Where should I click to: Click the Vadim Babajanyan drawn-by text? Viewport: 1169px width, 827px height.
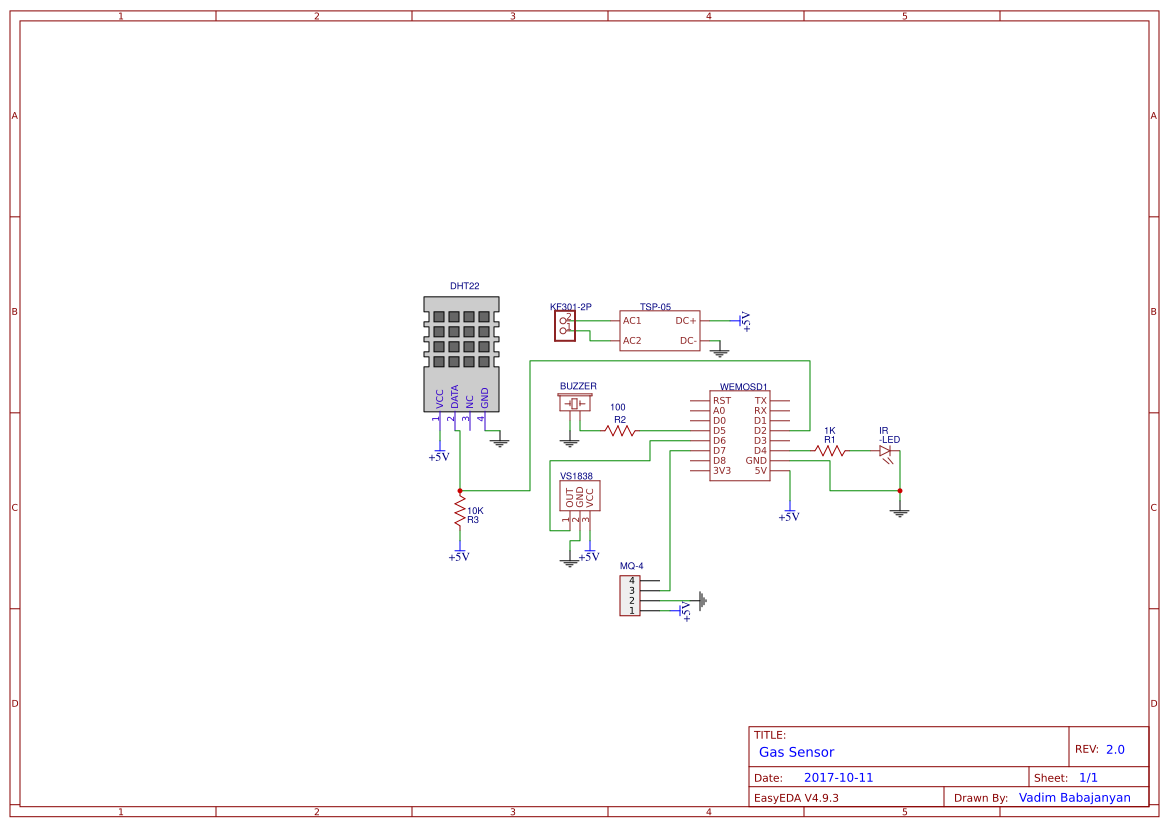click(x=1075, y=797)
